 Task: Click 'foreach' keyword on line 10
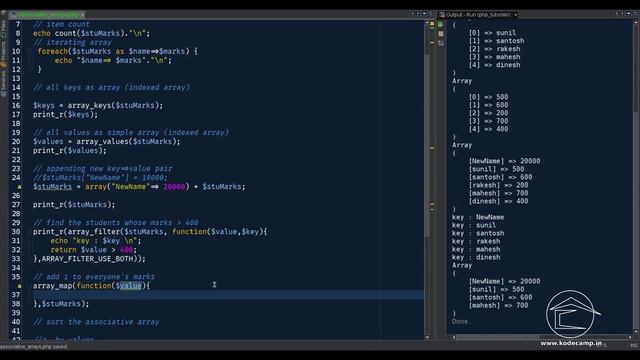53,51
